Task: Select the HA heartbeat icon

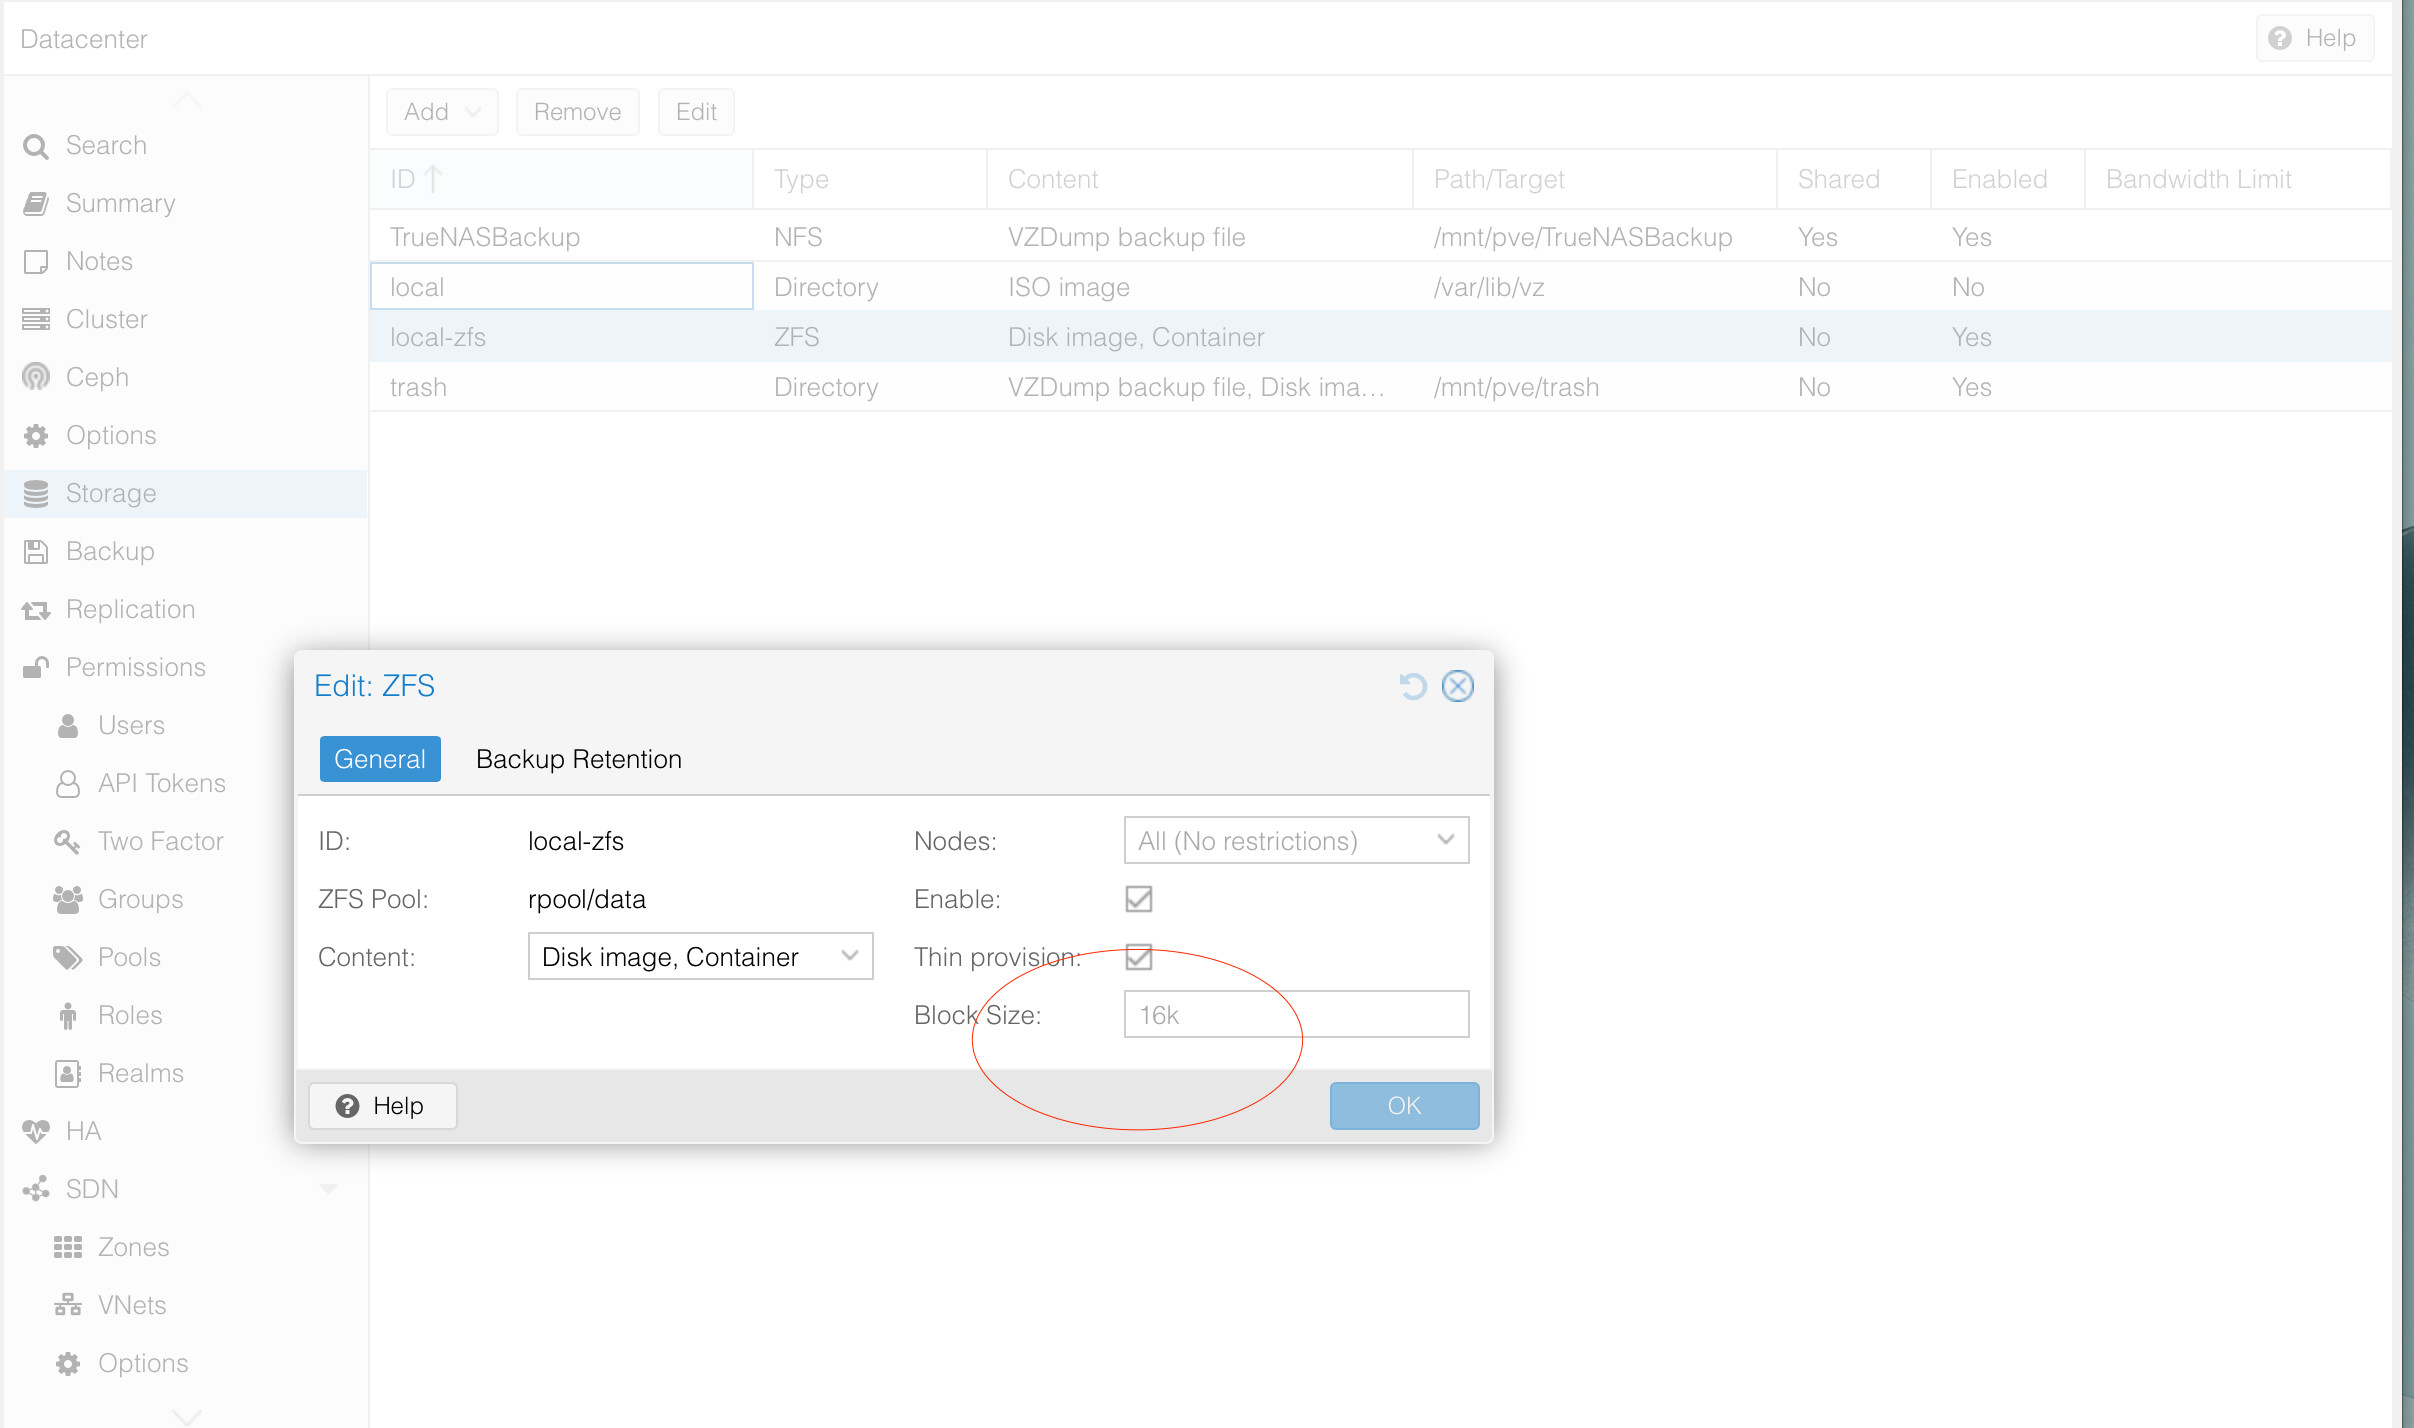Action: (36, 1132)
